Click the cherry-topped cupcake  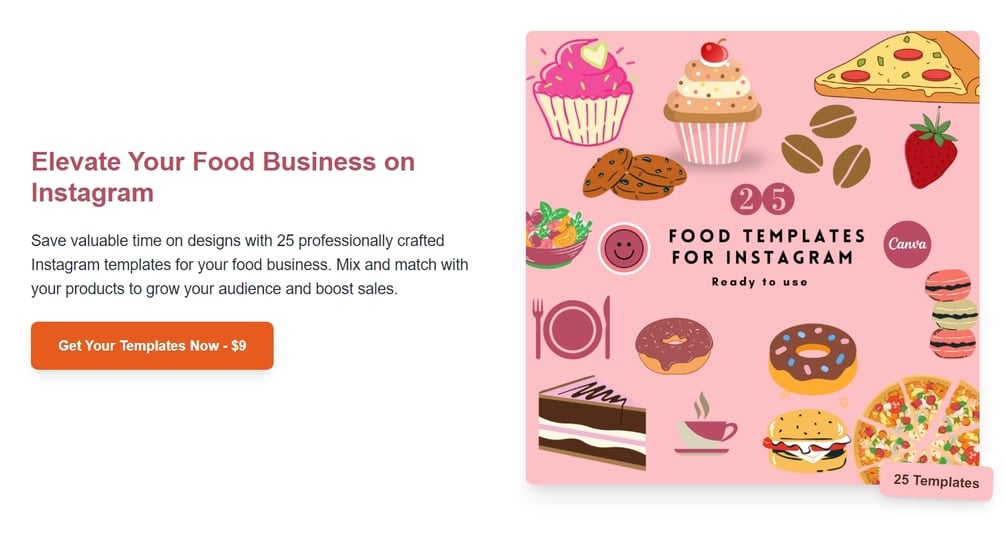click(713, 103)
